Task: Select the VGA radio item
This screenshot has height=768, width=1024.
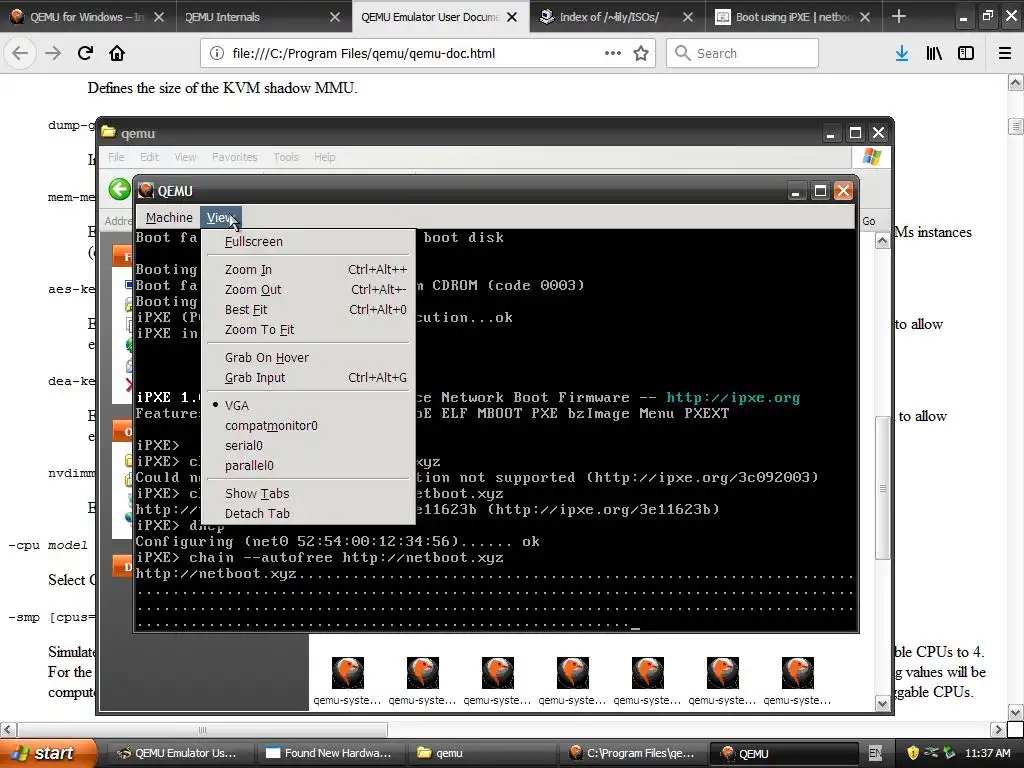Action: [308, 406]
